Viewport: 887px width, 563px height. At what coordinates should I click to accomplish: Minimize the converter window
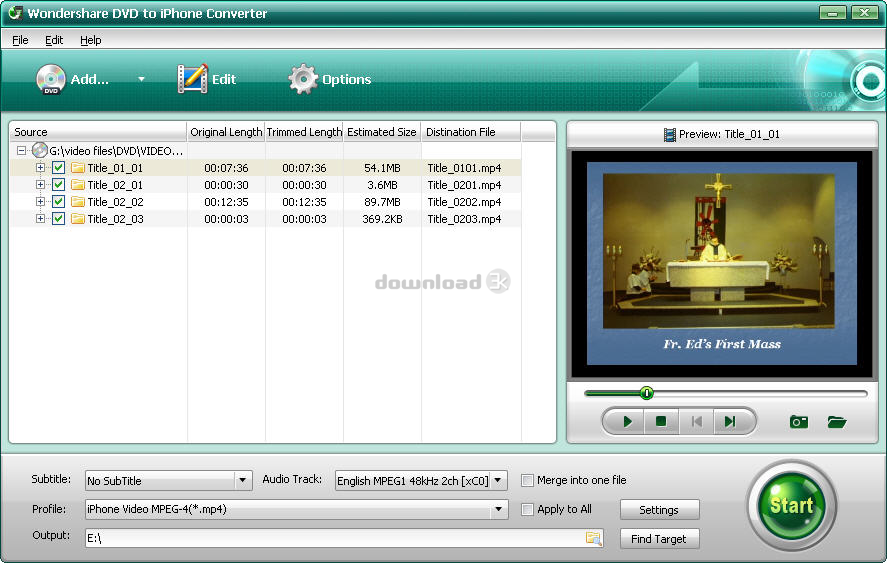[833, 12]
